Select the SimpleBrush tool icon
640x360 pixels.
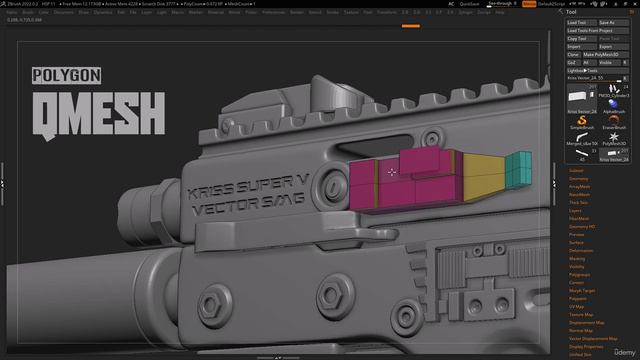[x=582, y=122]
